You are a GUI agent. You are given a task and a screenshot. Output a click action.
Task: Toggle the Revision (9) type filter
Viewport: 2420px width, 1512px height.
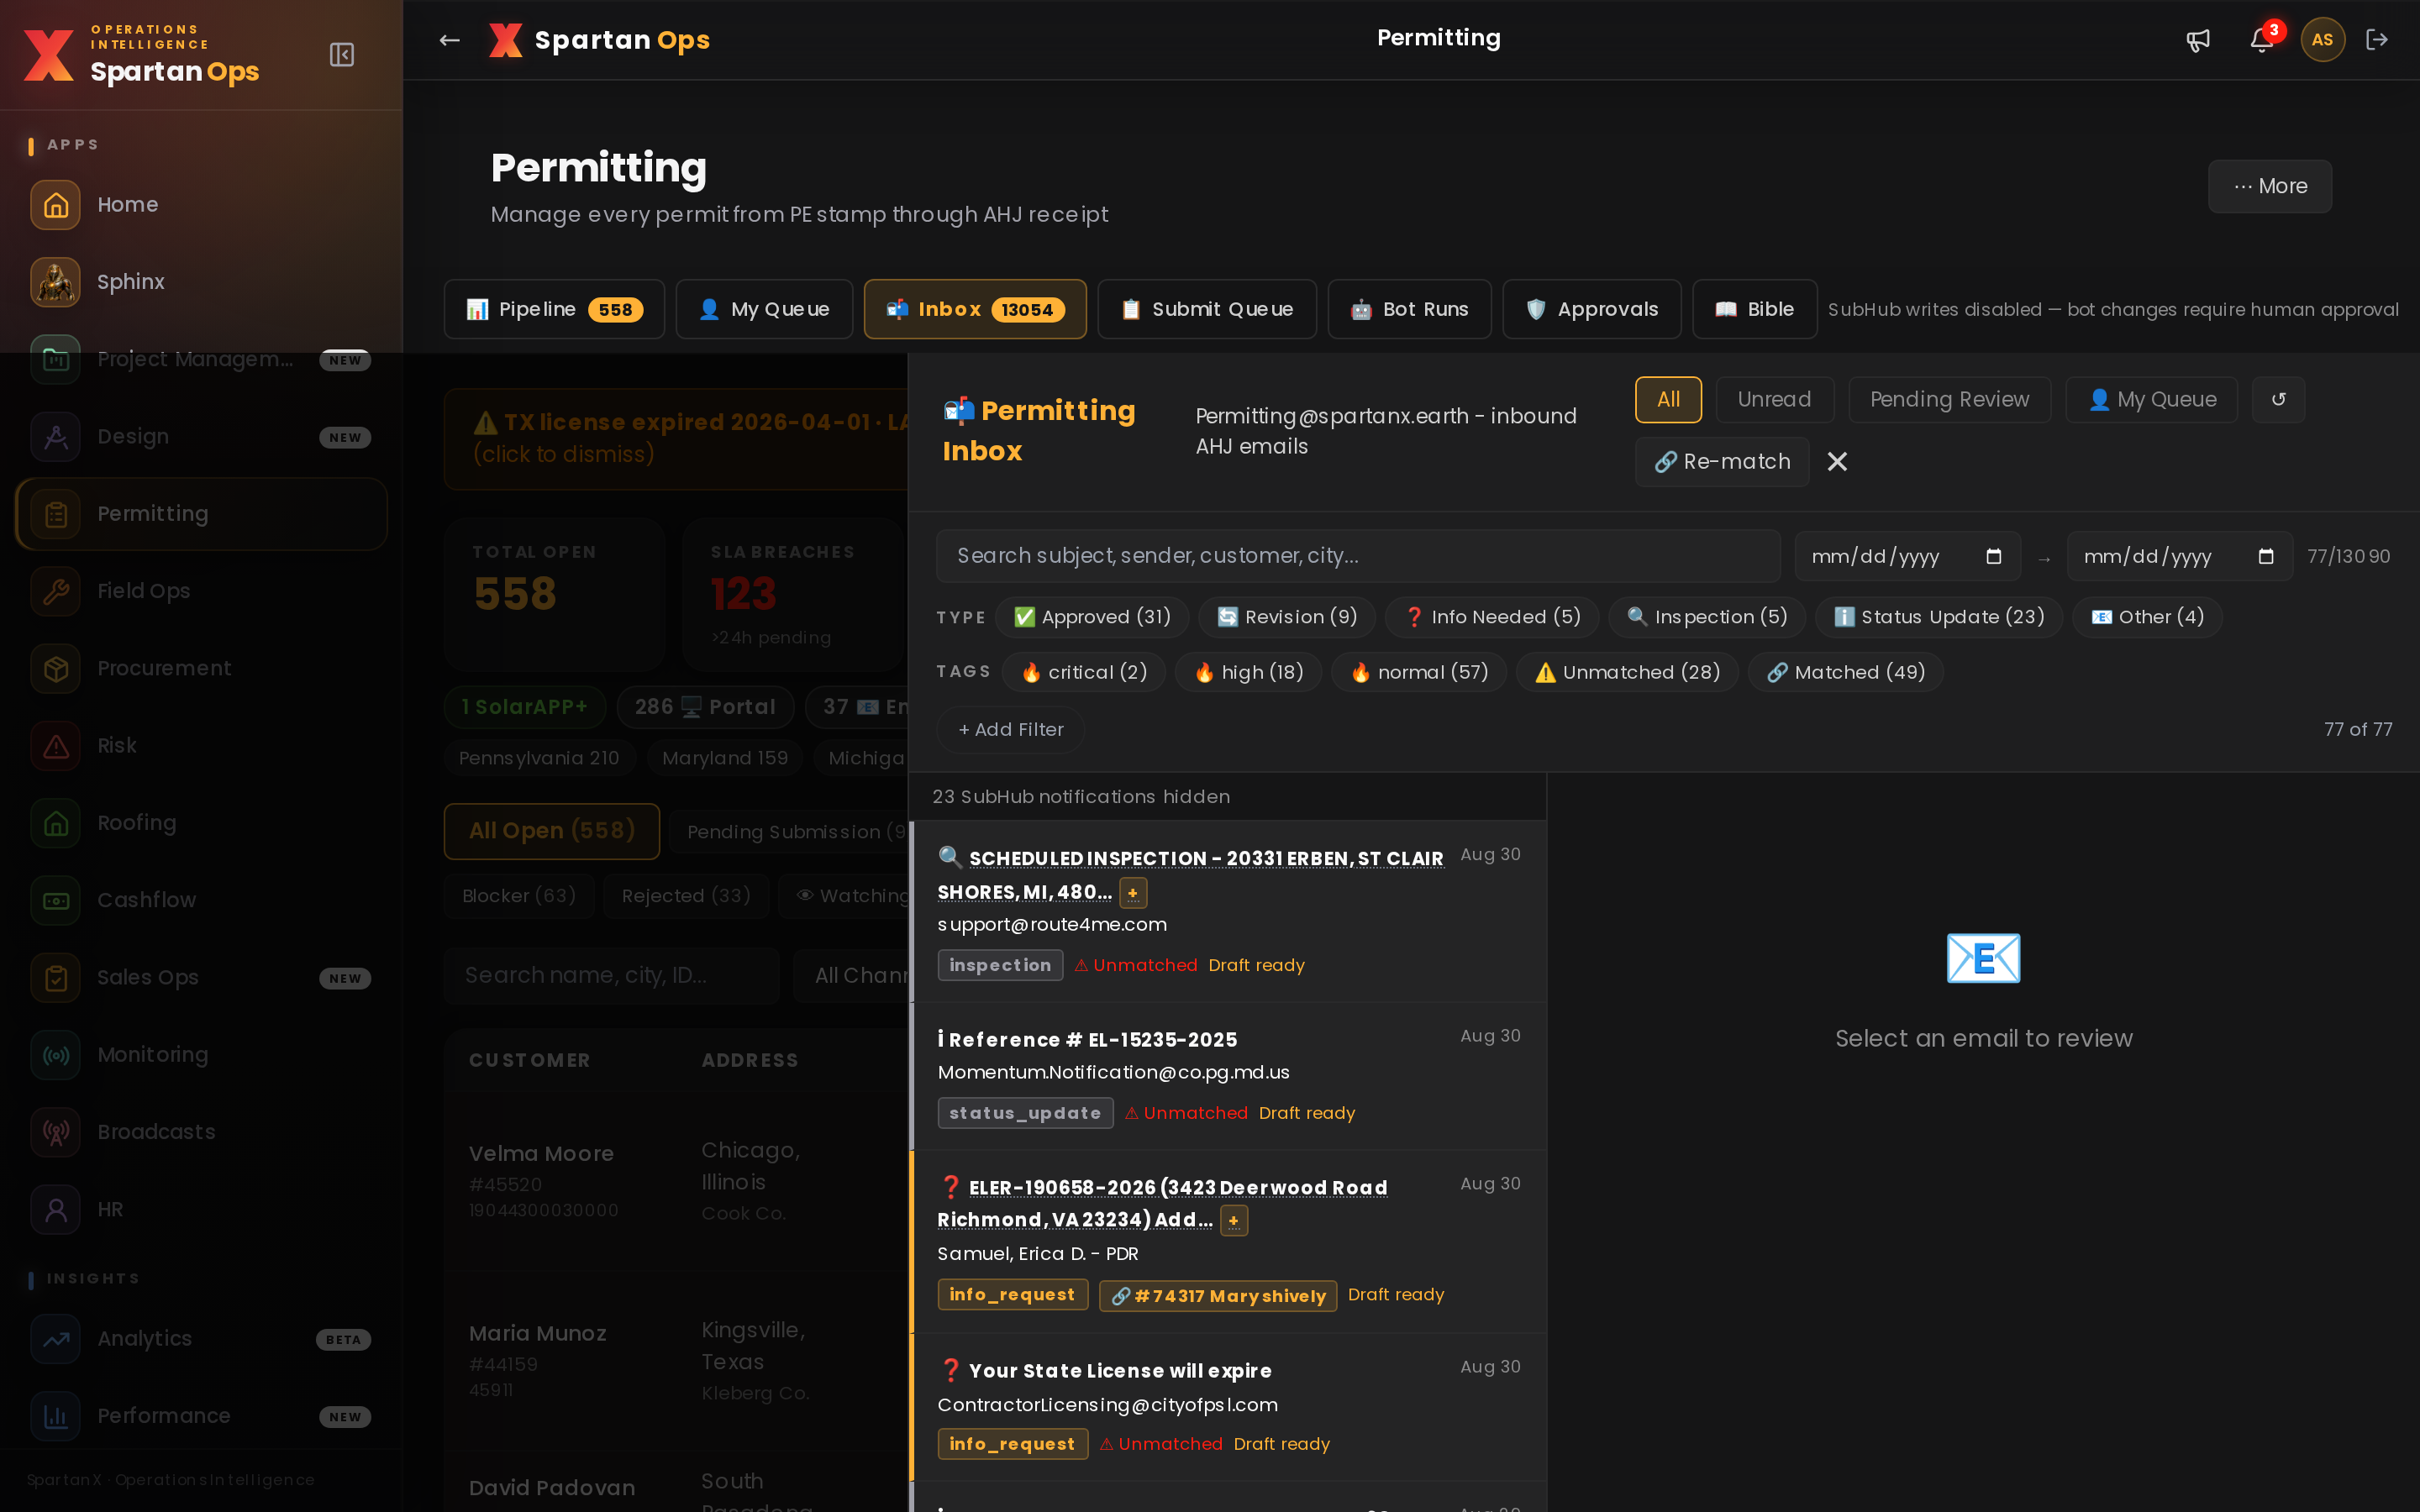(1287, 617)
